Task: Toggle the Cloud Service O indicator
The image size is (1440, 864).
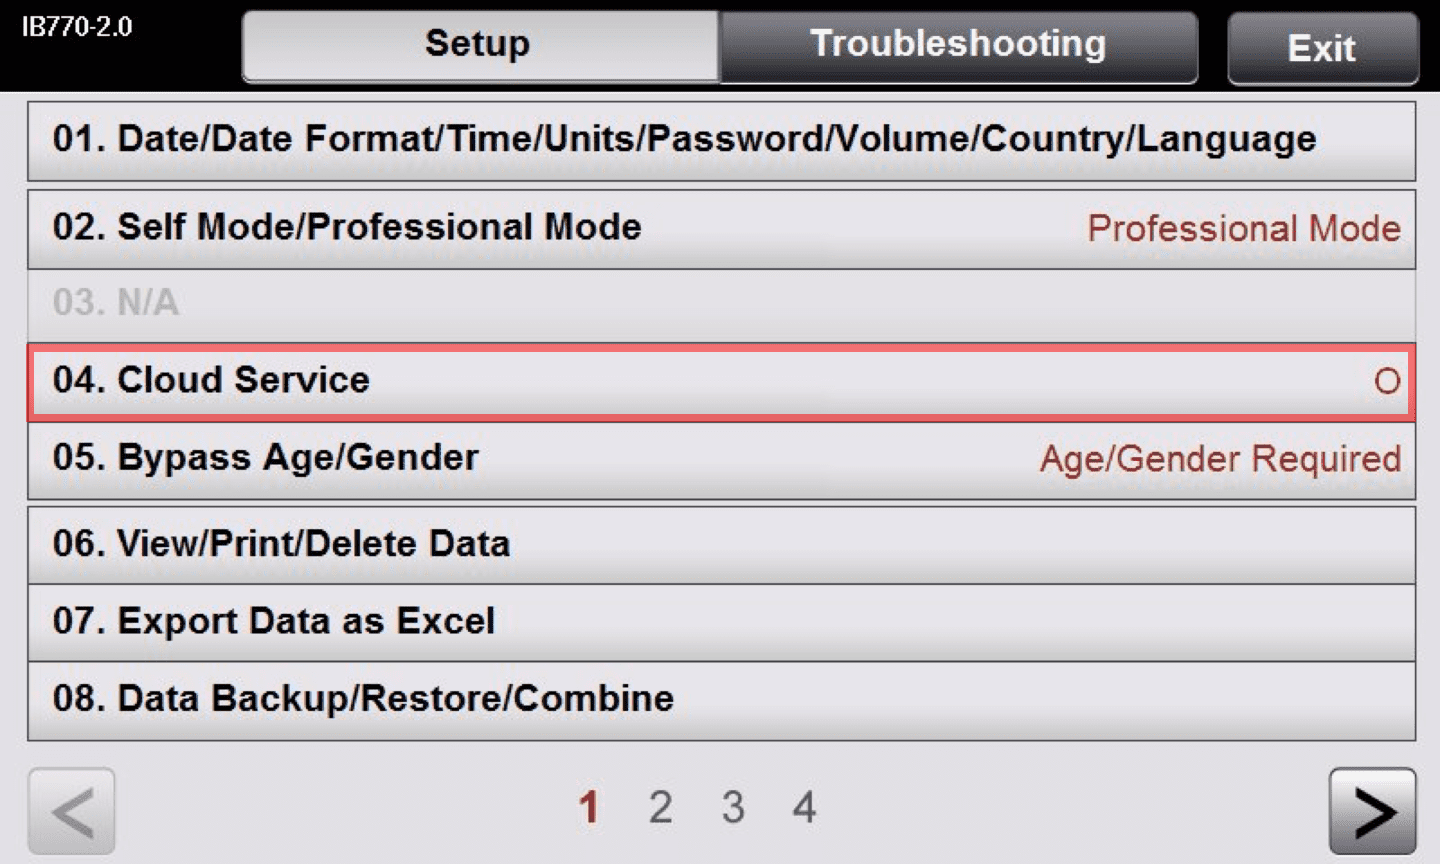Action: (x=1387, y=381)
